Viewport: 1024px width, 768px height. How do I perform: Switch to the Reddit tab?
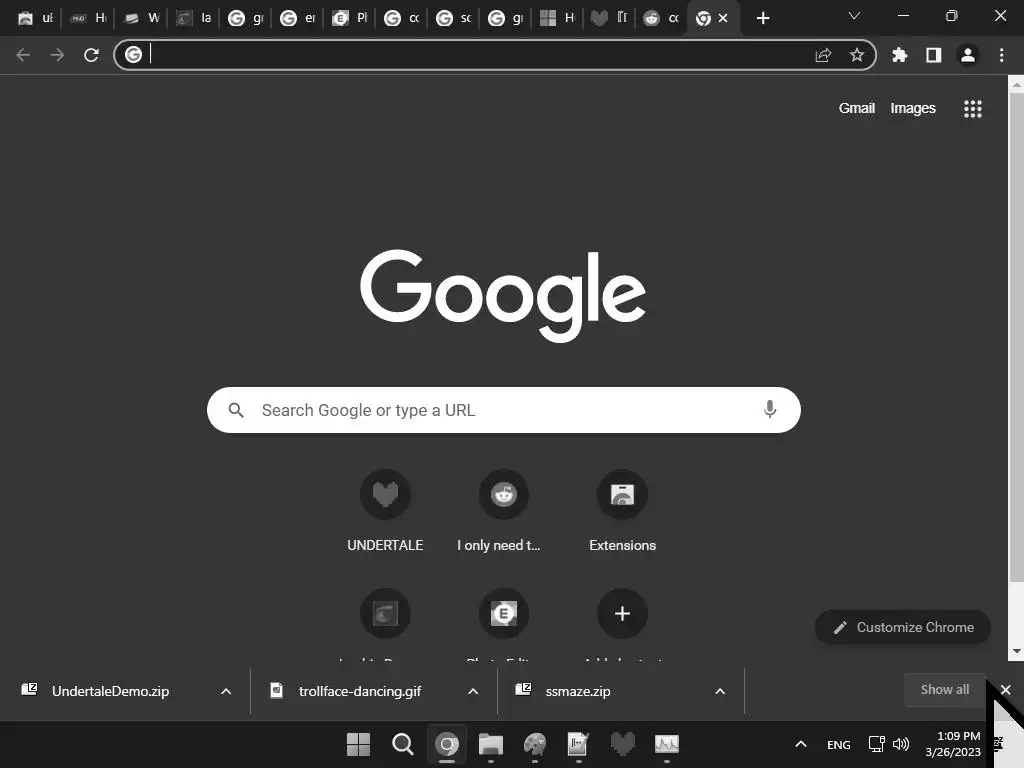662,18
